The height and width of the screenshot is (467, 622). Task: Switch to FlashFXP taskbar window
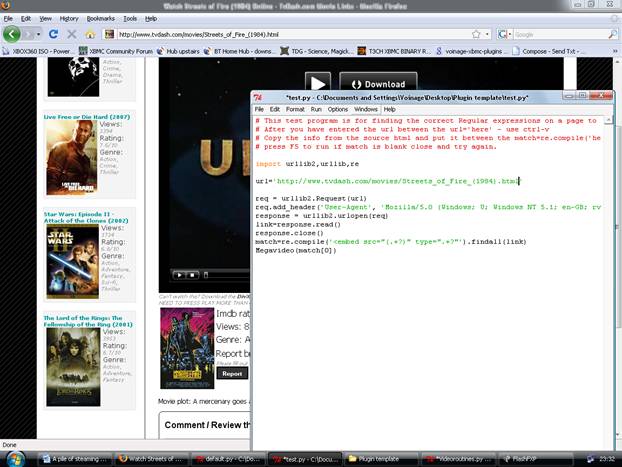(536, 459)
